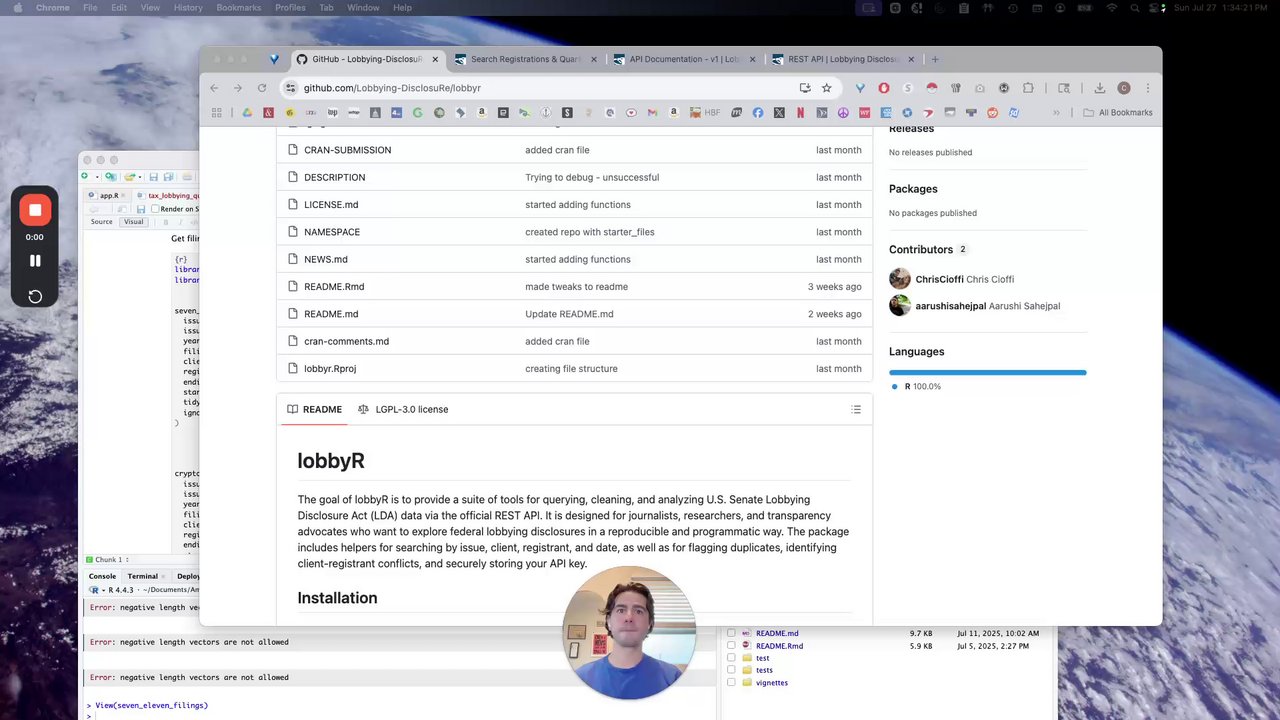Click RStudio's new file plus icon

click(86, 177)
